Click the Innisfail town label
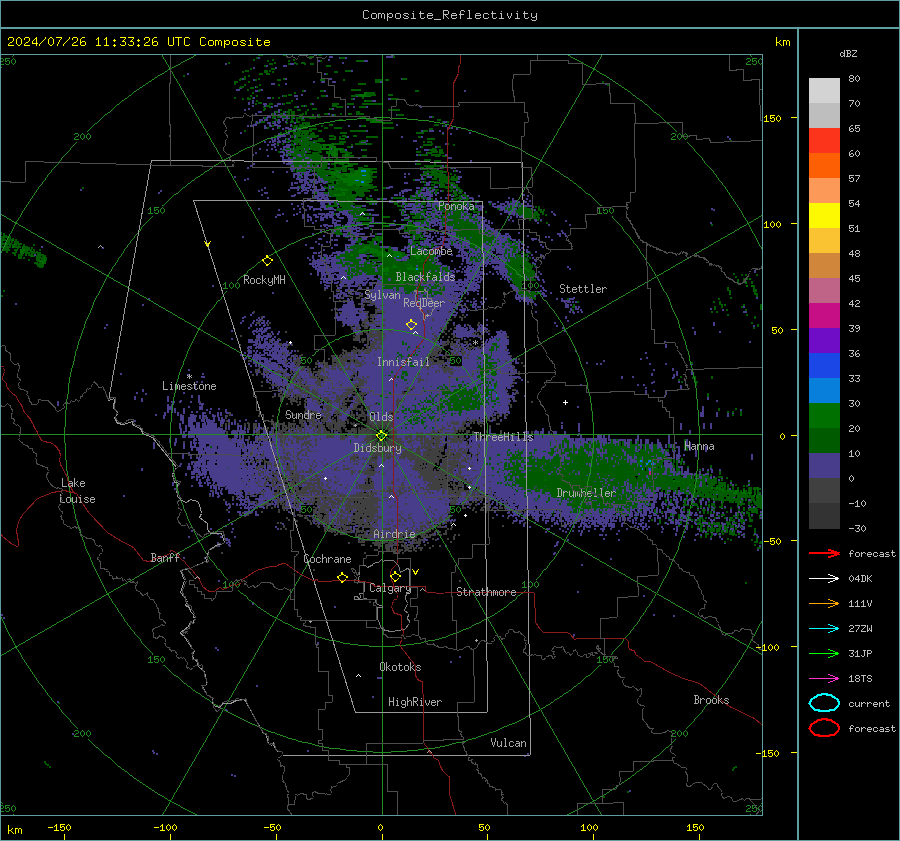 click(x=403, y=362)
